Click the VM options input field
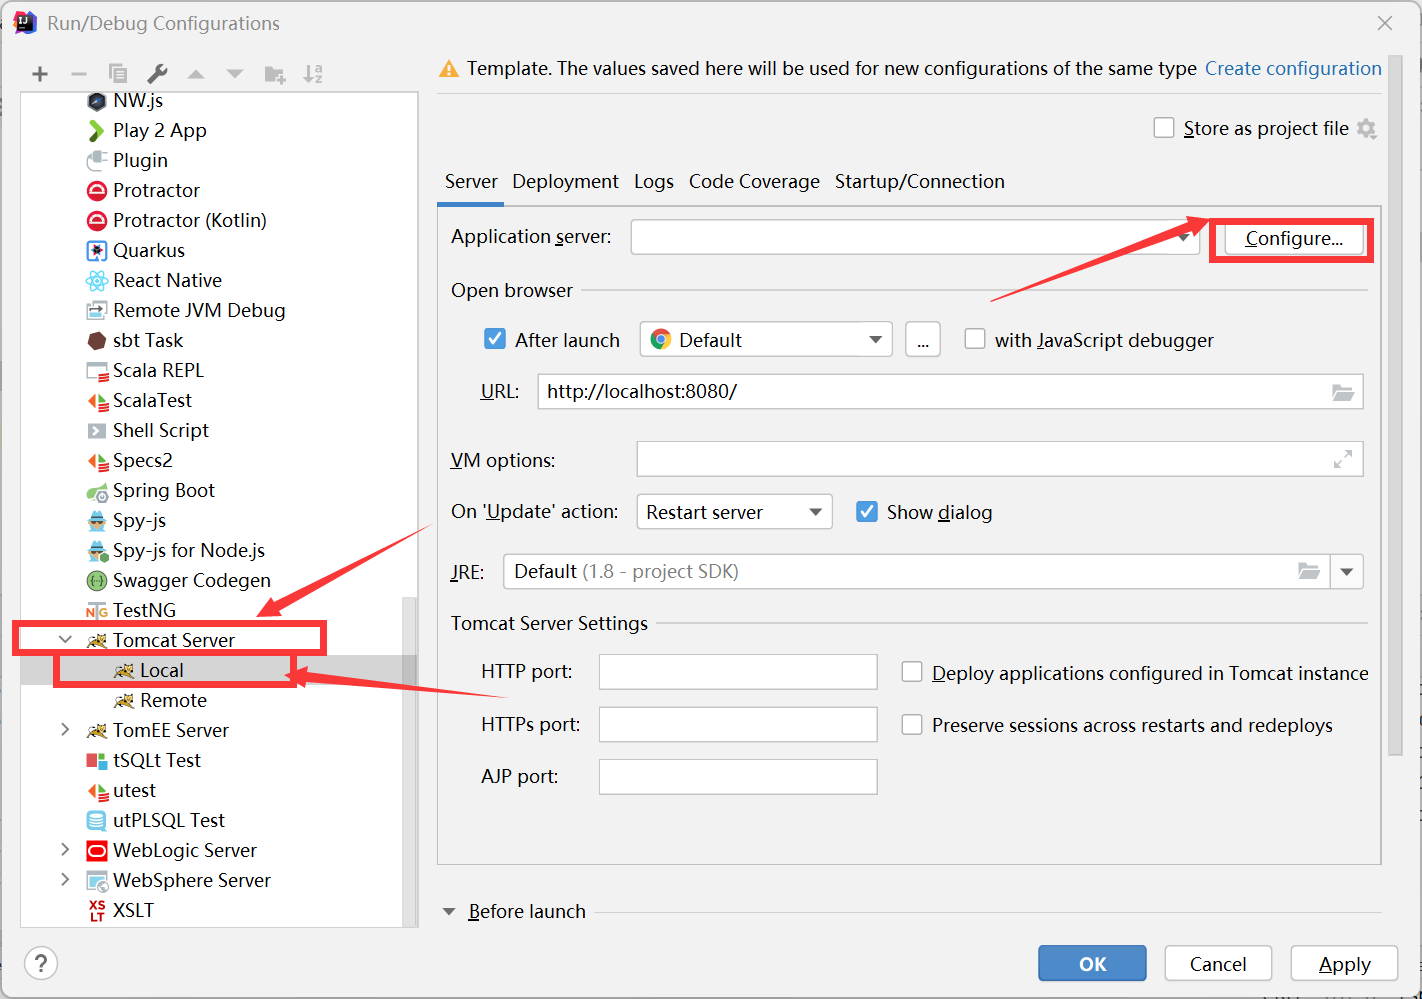 click(x=1000, y=459)
